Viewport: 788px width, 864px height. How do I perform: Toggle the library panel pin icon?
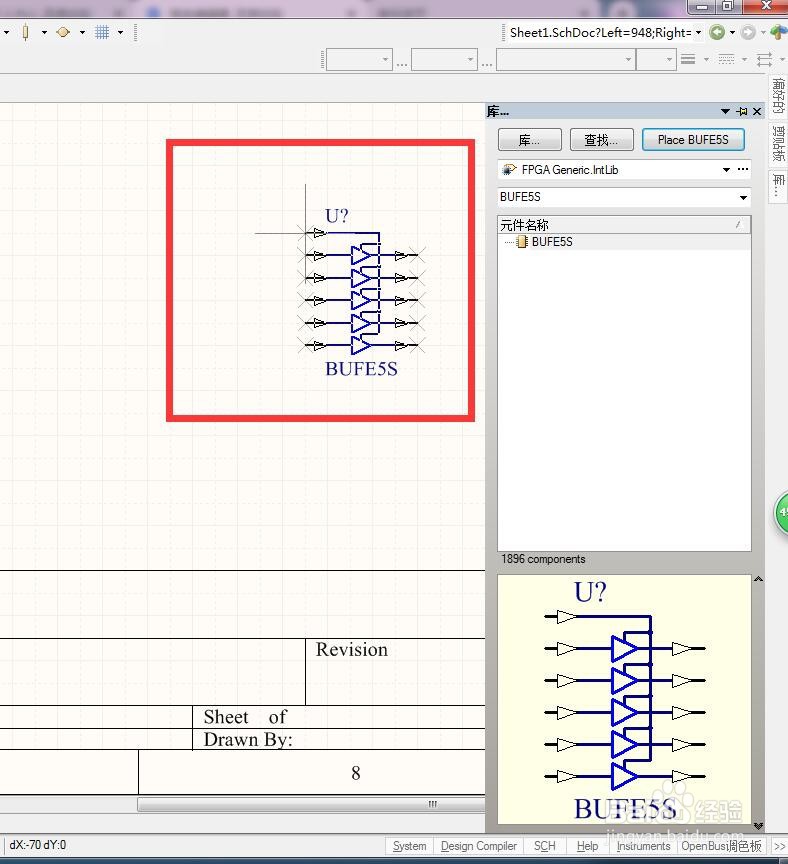pos(742,111)
